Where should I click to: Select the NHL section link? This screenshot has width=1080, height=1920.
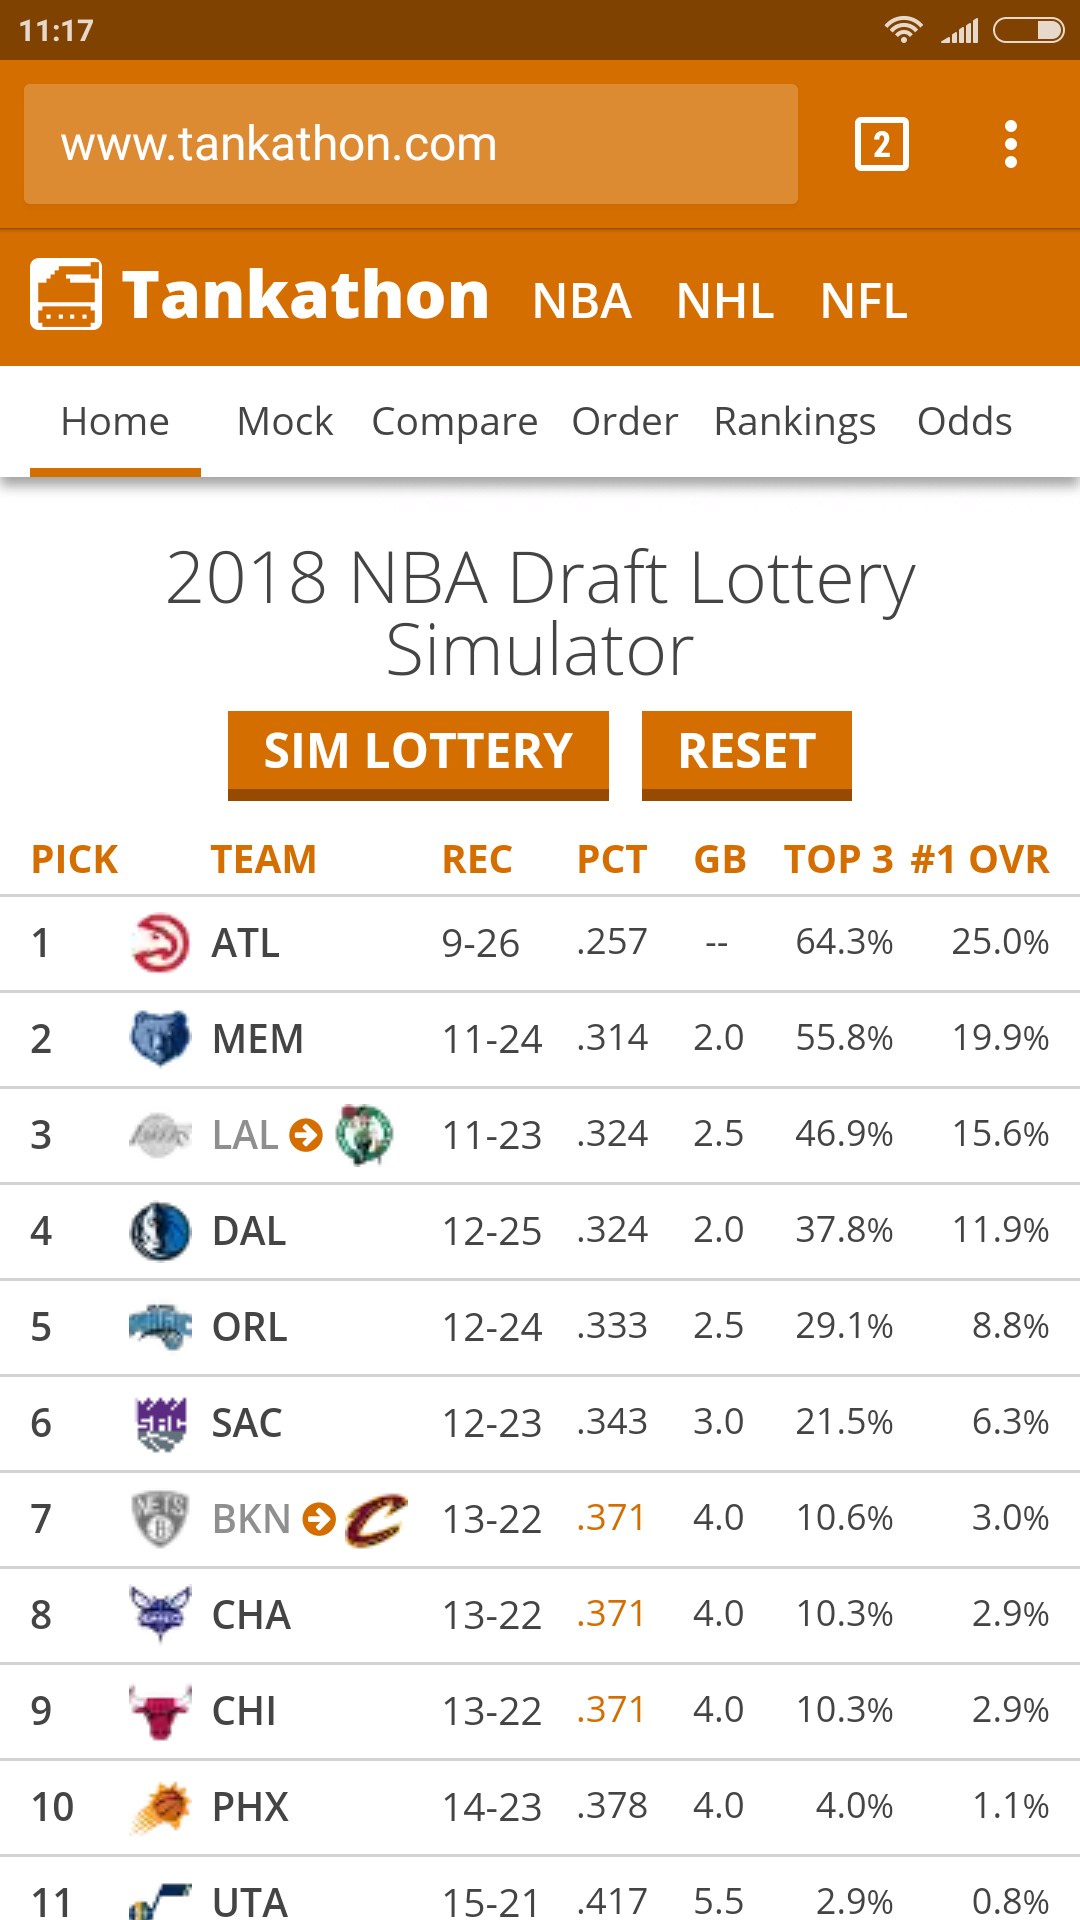click(x=726, y=301)
